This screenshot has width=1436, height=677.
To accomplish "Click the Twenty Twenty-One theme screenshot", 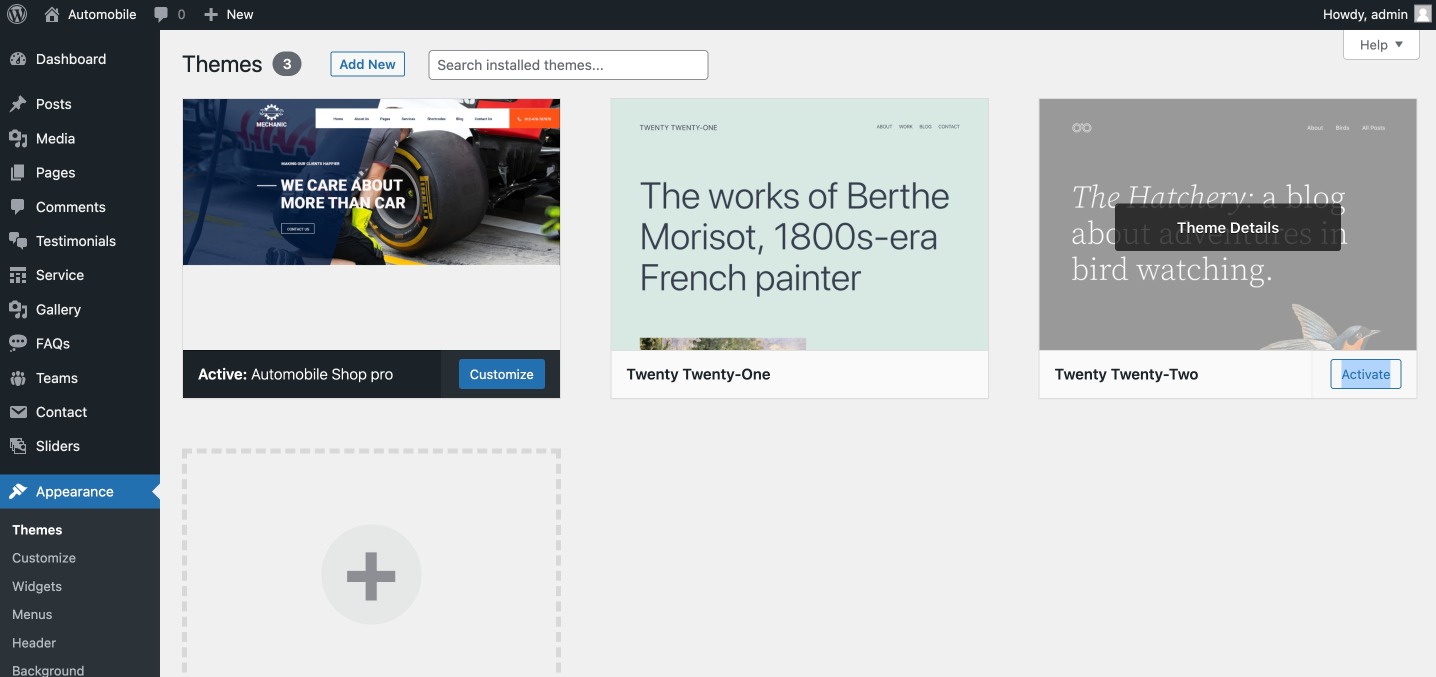I will 799,224.
